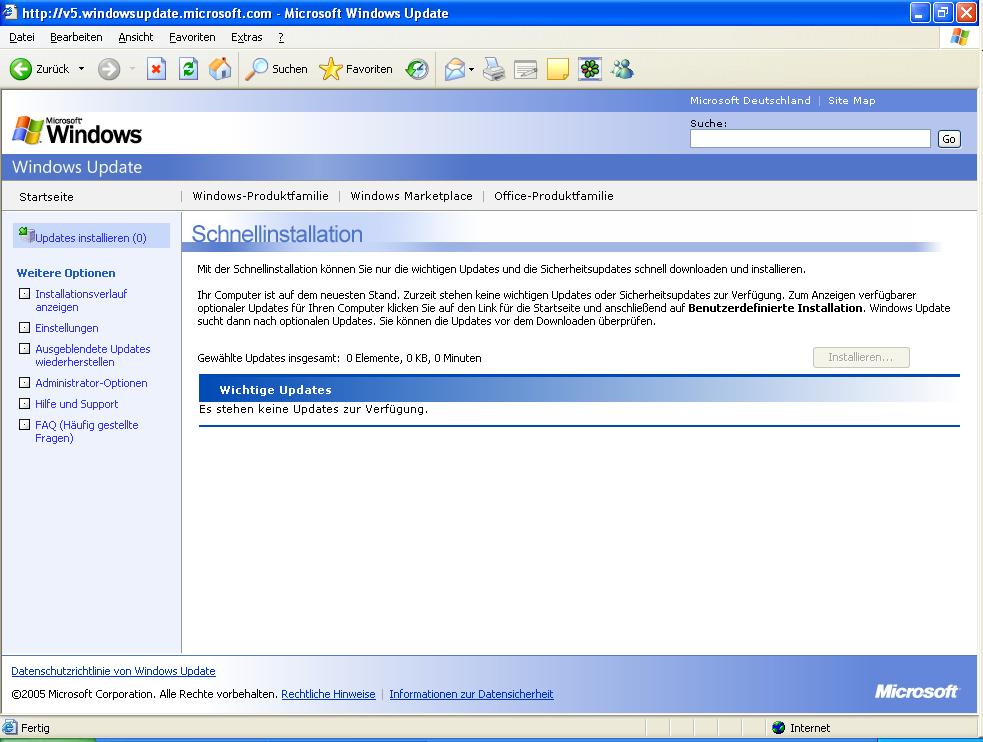Open the Favoriten star panel
Screen dimensions: 983x742
(356, 69)
